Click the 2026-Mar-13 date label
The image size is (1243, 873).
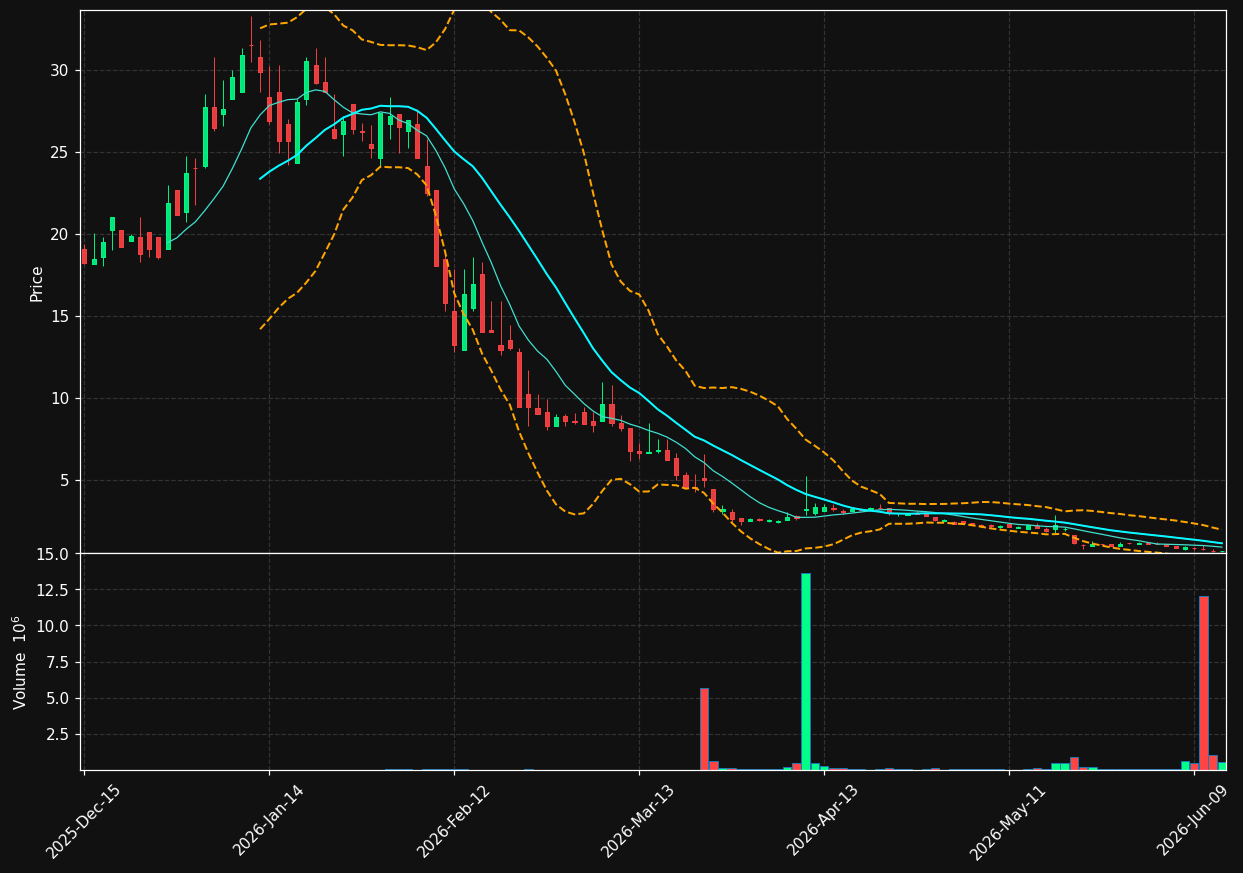coord(637,821)
